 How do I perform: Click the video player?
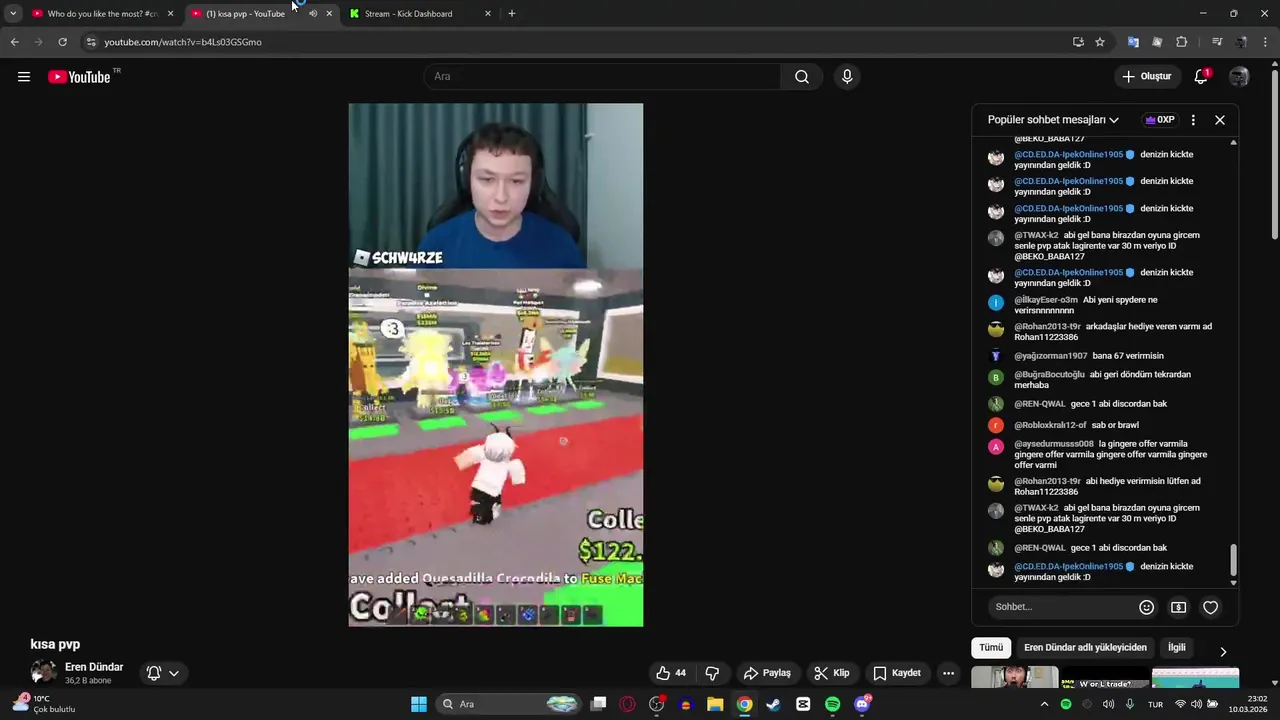(496, 365)
